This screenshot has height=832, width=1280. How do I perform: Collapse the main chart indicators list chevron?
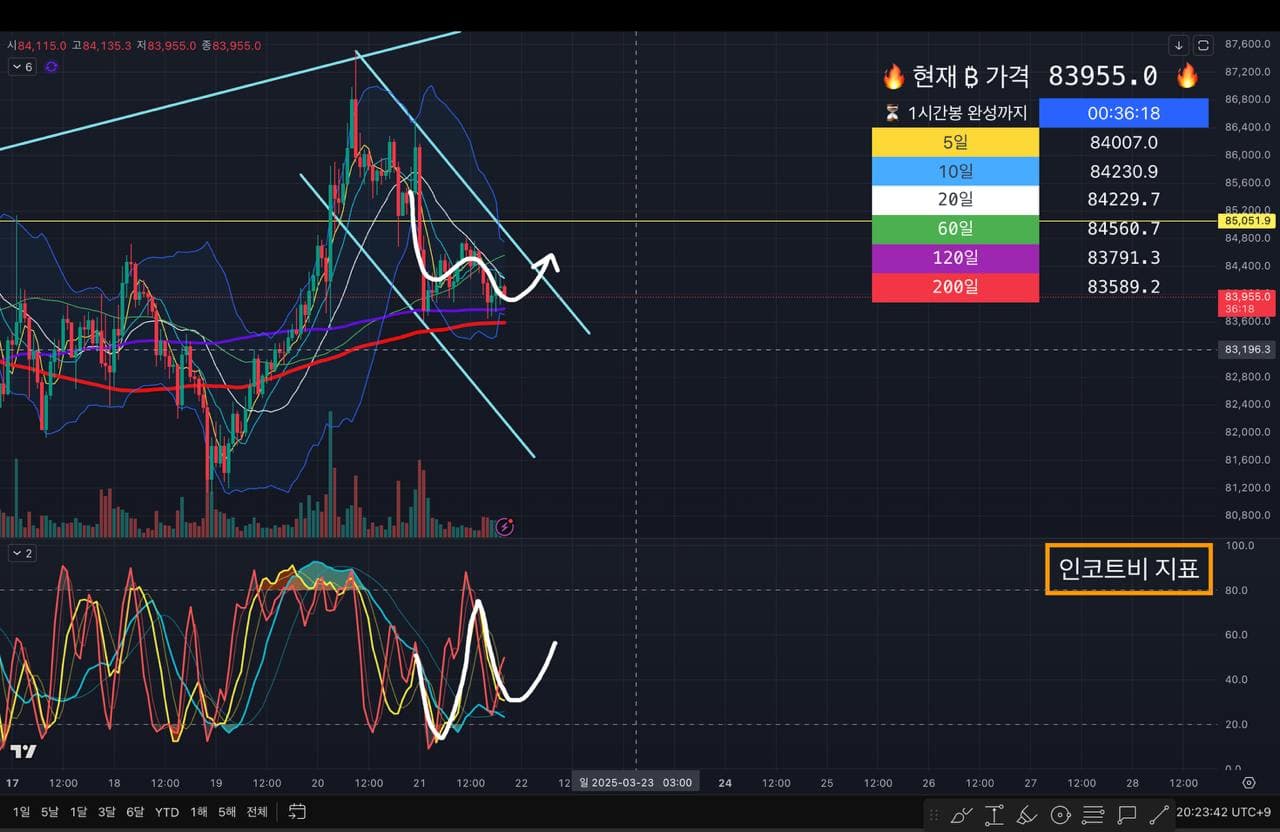(x=20, y=67)
